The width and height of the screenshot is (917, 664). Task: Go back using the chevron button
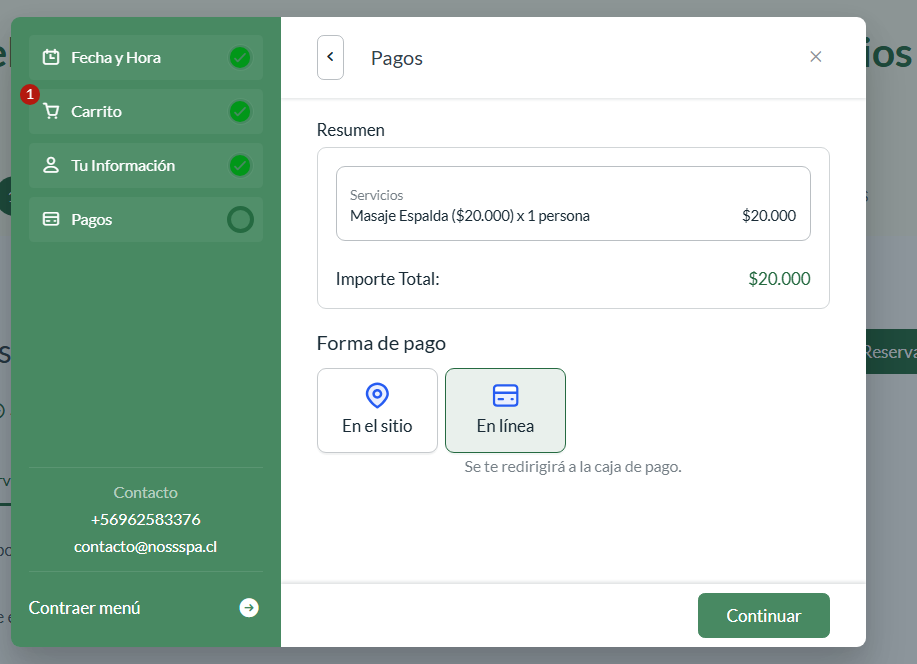coord(330,57)
